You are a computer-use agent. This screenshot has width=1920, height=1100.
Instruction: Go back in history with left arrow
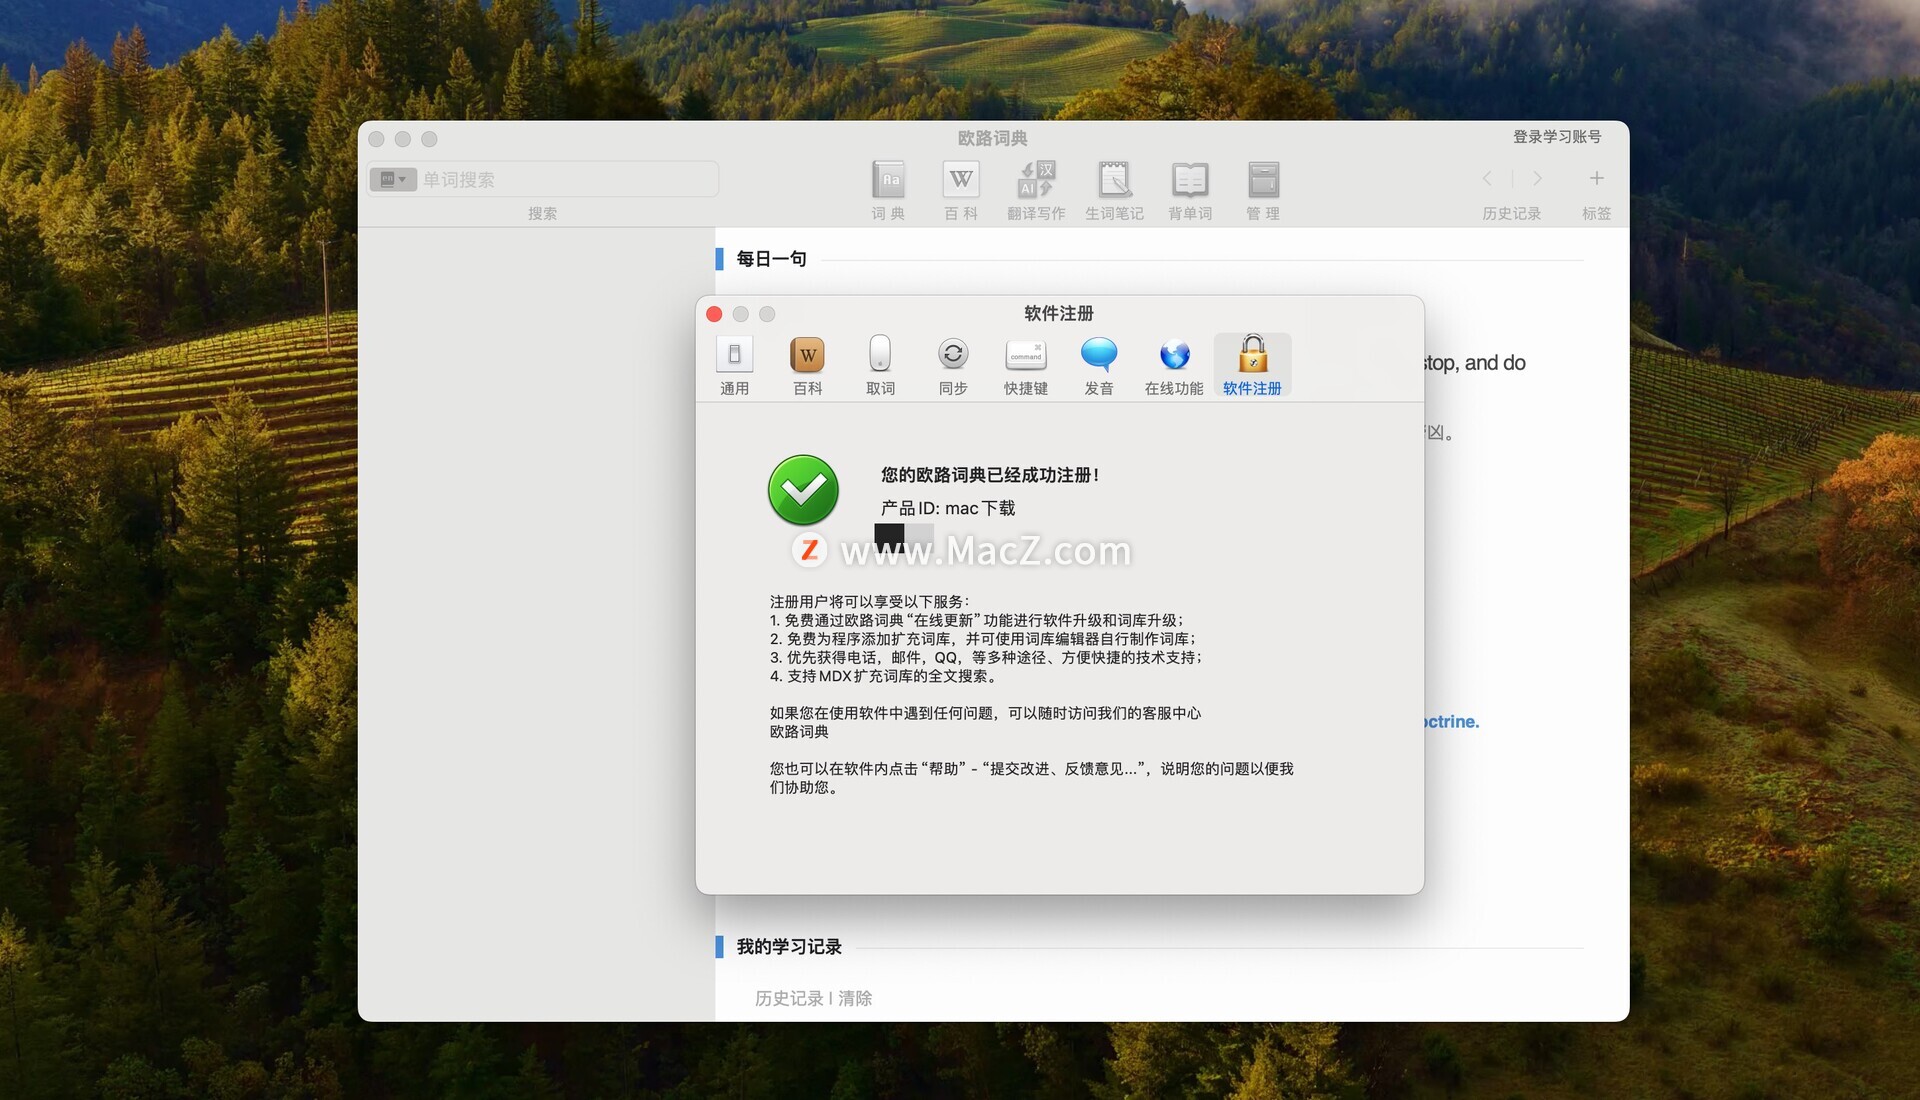tap(1487, 178)
